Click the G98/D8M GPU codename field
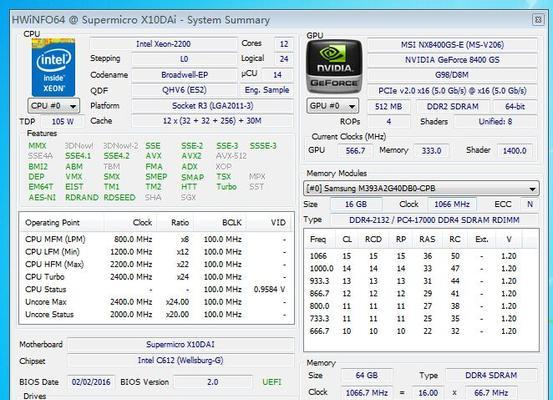Image resolution: width=553 pixels, height=400 pixels. 452,75
